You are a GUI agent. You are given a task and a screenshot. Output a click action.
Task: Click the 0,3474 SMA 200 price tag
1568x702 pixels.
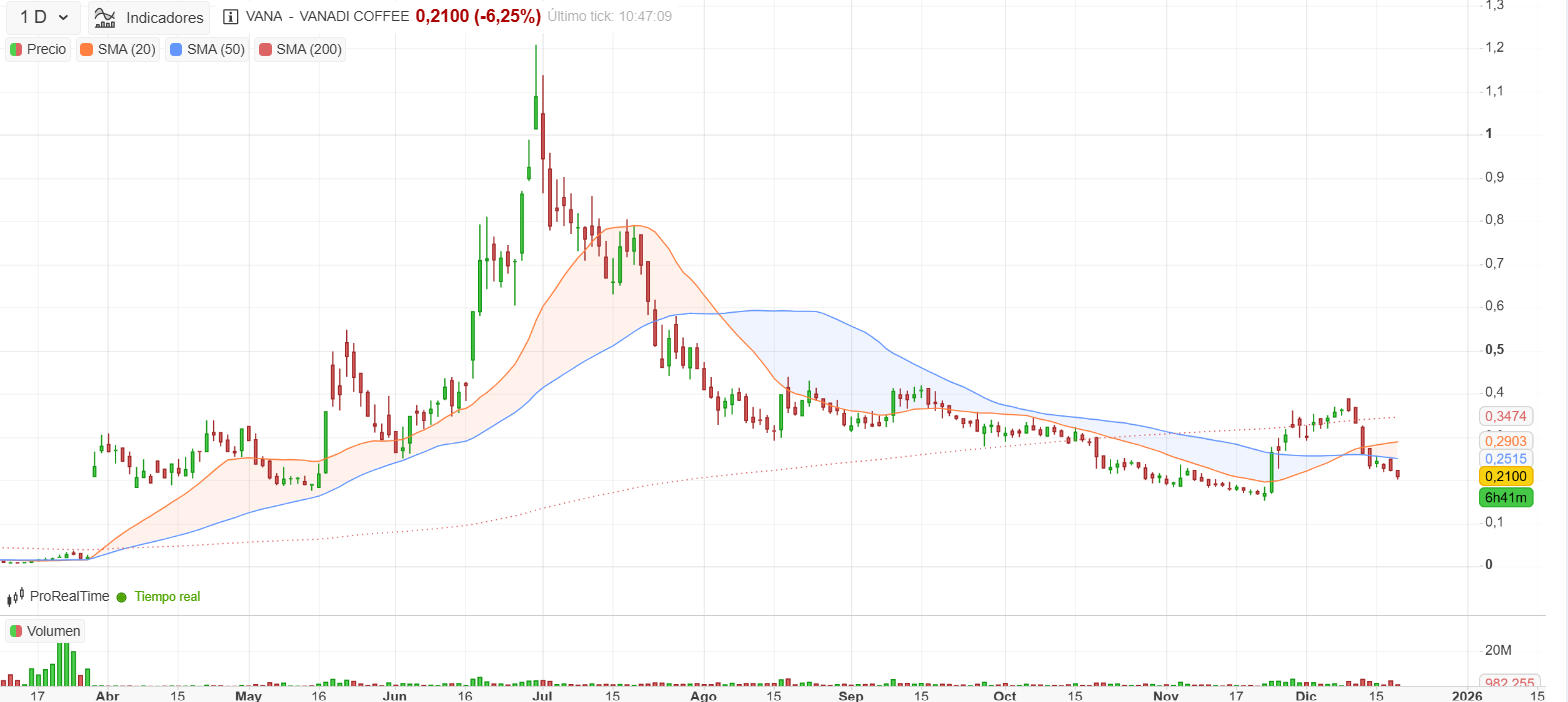(x=1505, y=415)
